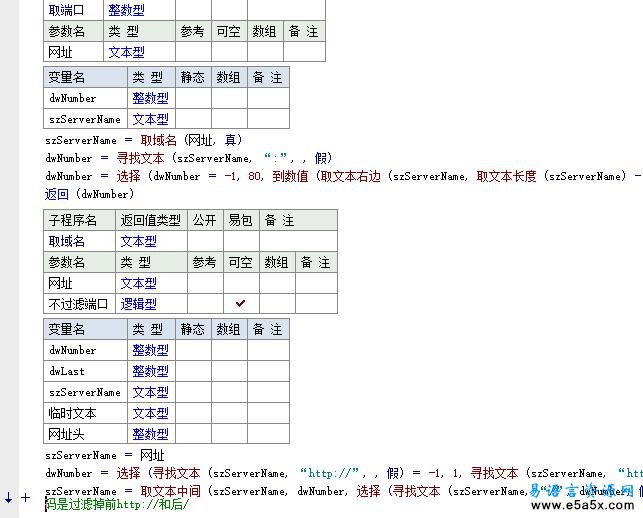Viewport: 643px width, 518px height.
Task: Click the 子程序名 header cell
Action: (x=80, y=220)
